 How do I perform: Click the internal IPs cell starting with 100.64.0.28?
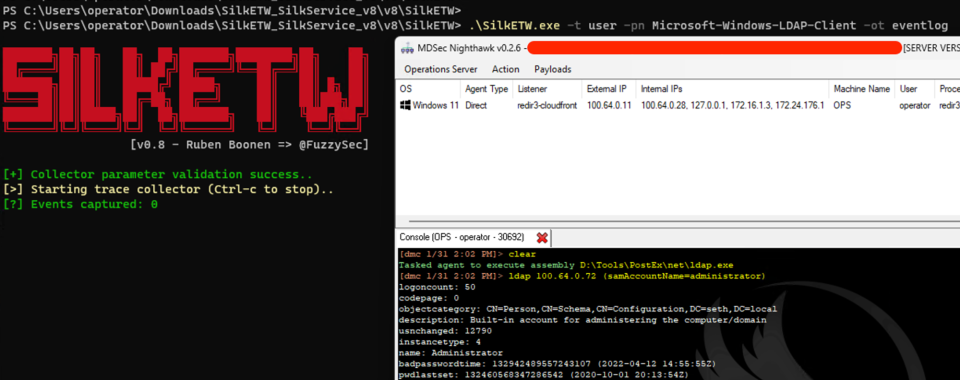click(x=732, y=105)
